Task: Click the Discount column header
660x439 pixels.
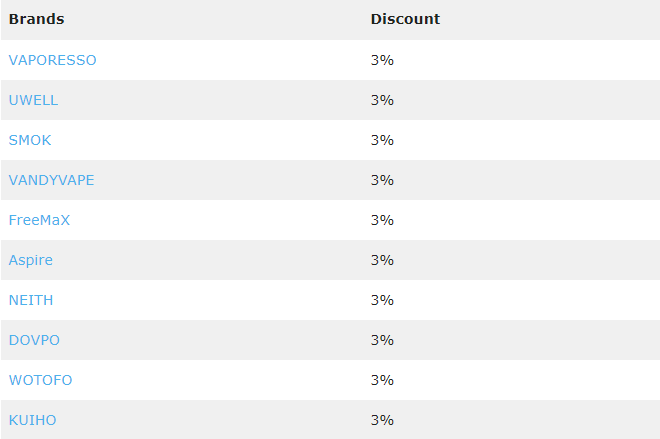Action: pos(405,19)
